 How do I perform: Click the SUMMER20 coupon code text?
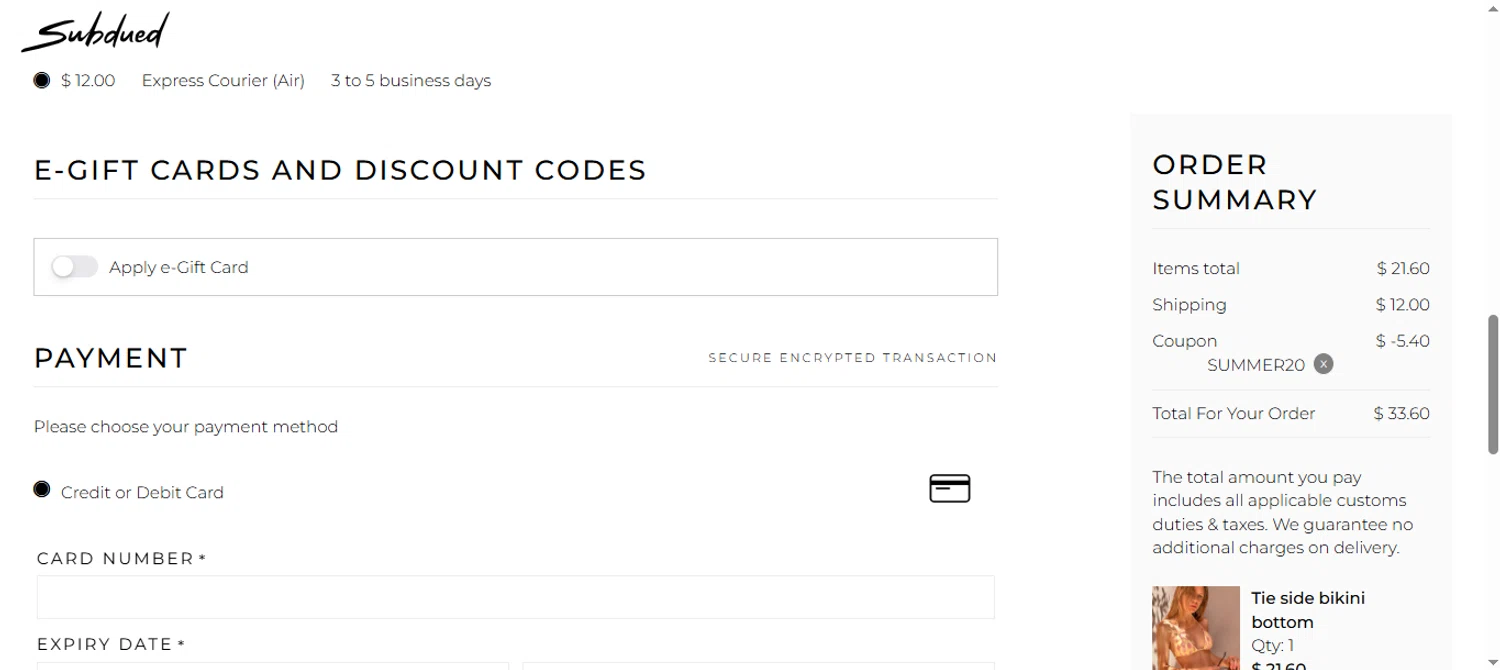point(1255,365)
